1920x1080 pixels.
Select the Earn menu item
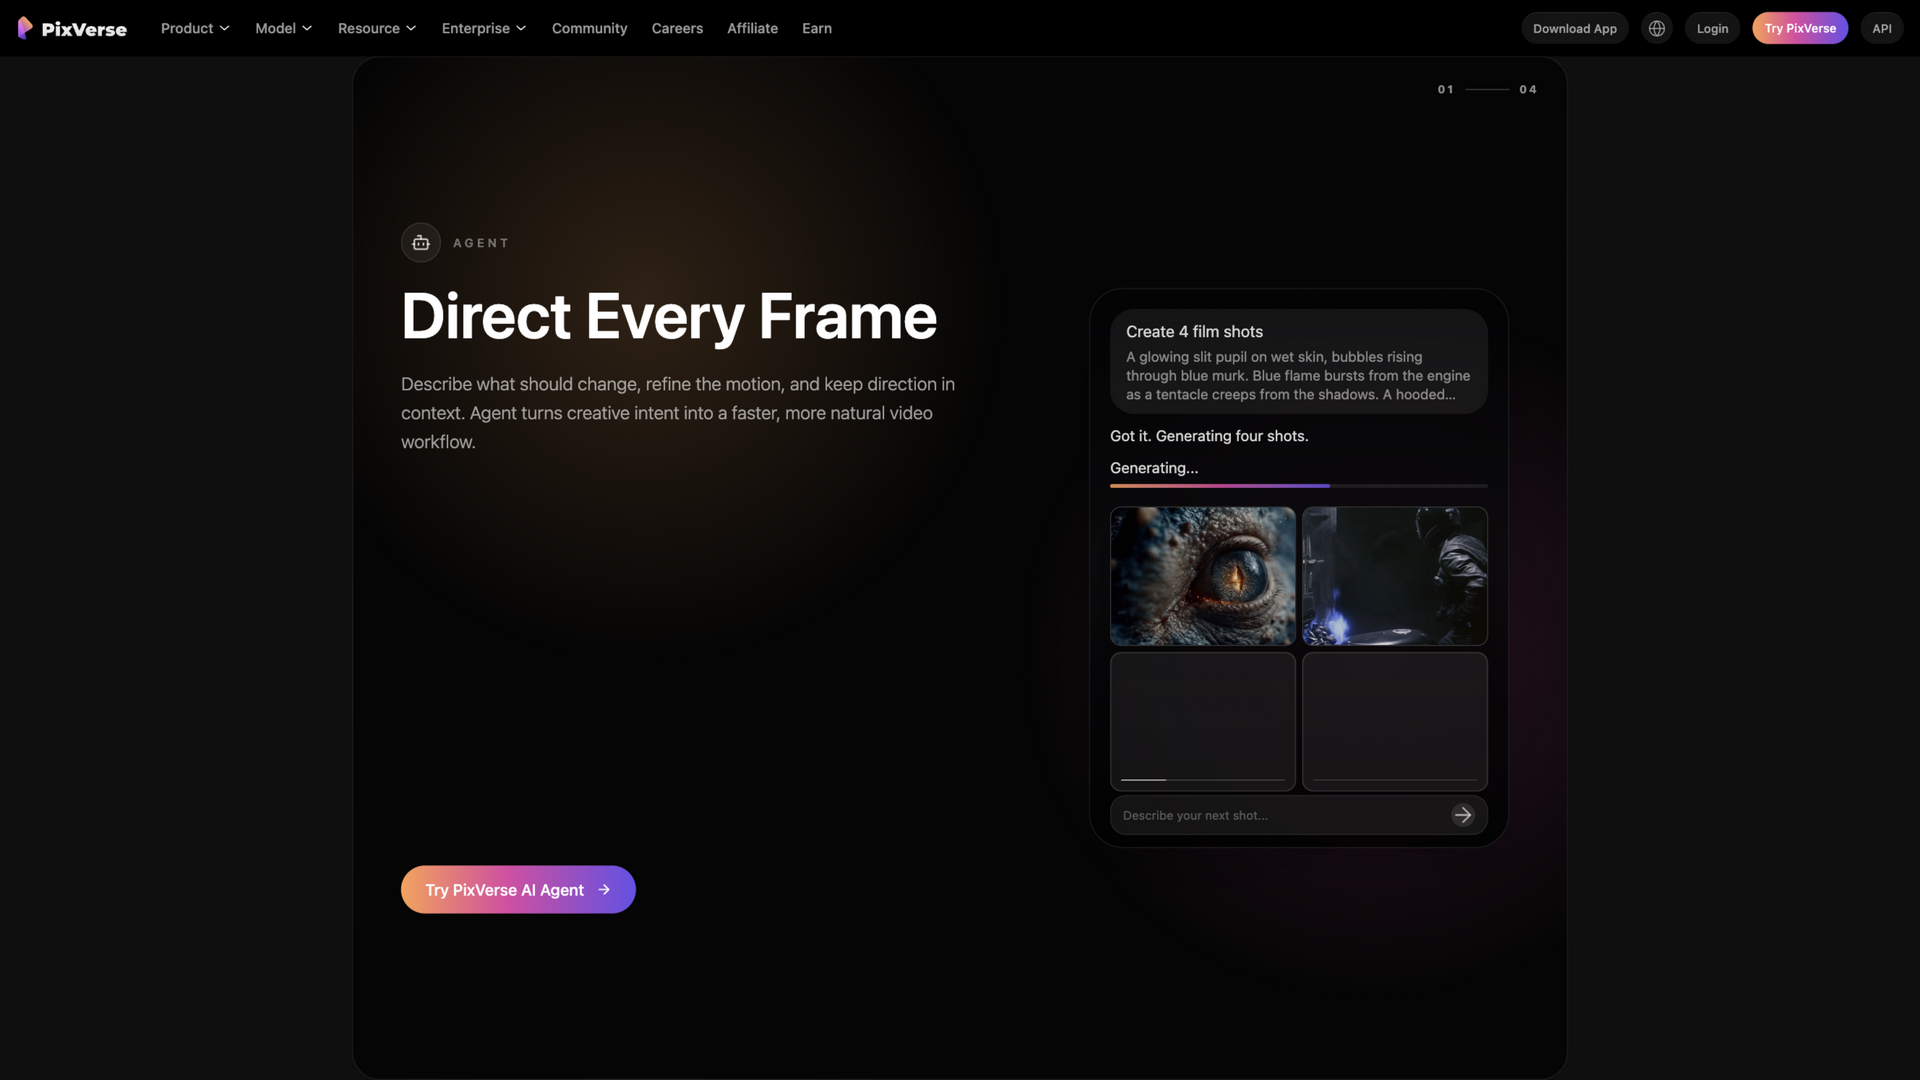[817, 28]
